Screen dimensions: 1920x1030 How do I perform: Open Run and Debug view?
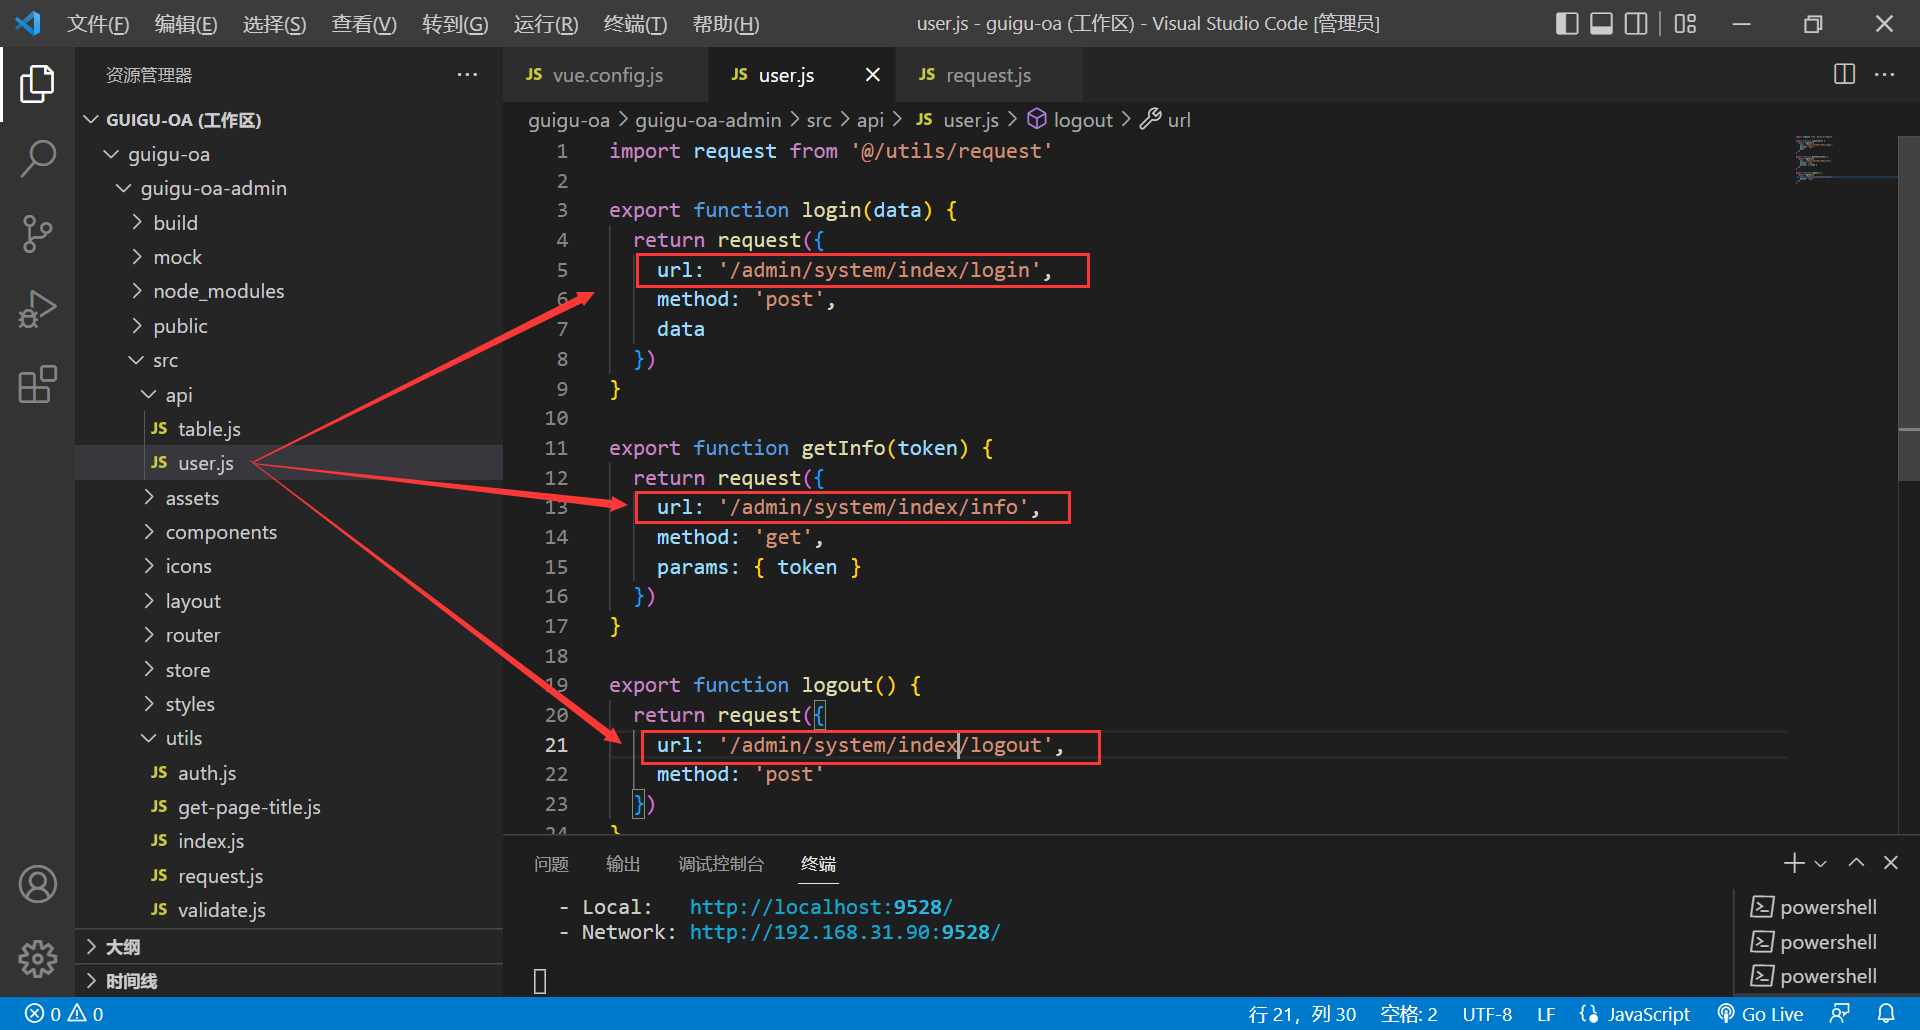(x=37, y=309)
